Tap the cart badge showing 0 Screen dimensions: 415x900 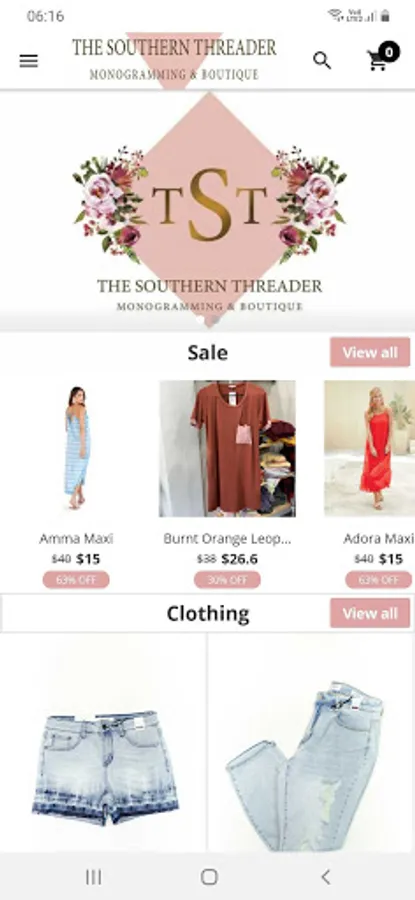389,52
